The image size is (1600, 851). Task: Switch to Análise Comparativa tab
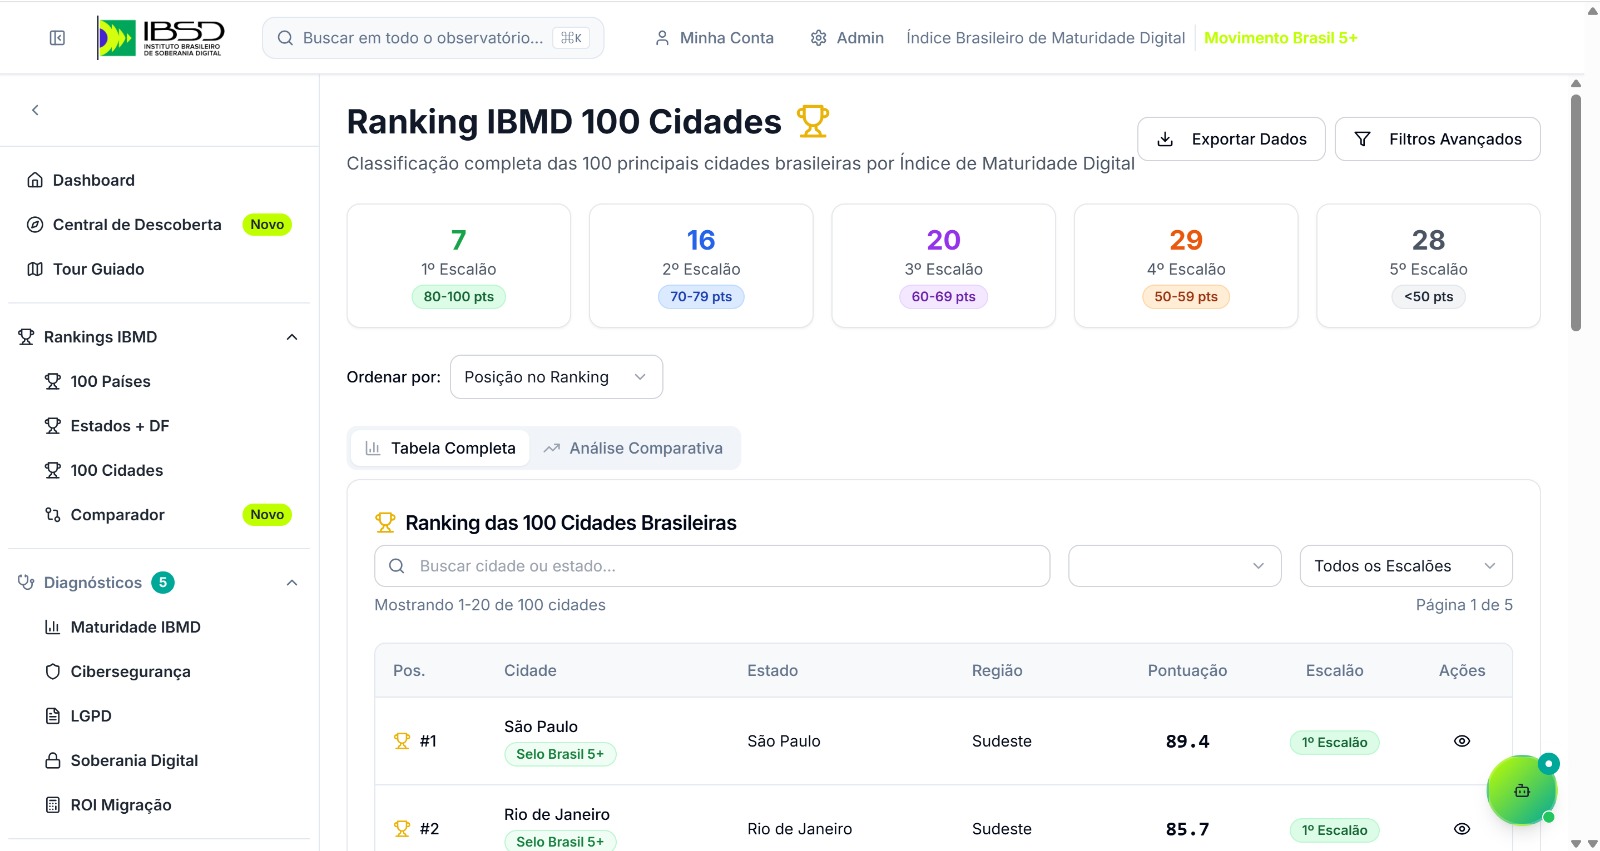pyautogui.click(x=633, y=448)
